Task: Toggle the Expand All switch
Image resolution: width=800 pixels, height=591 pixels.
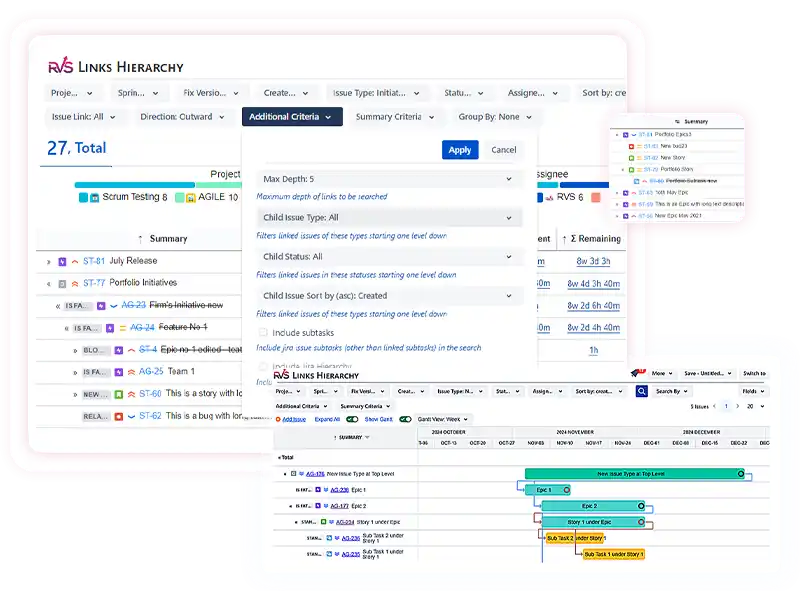Action: click(x=352, y=420)
